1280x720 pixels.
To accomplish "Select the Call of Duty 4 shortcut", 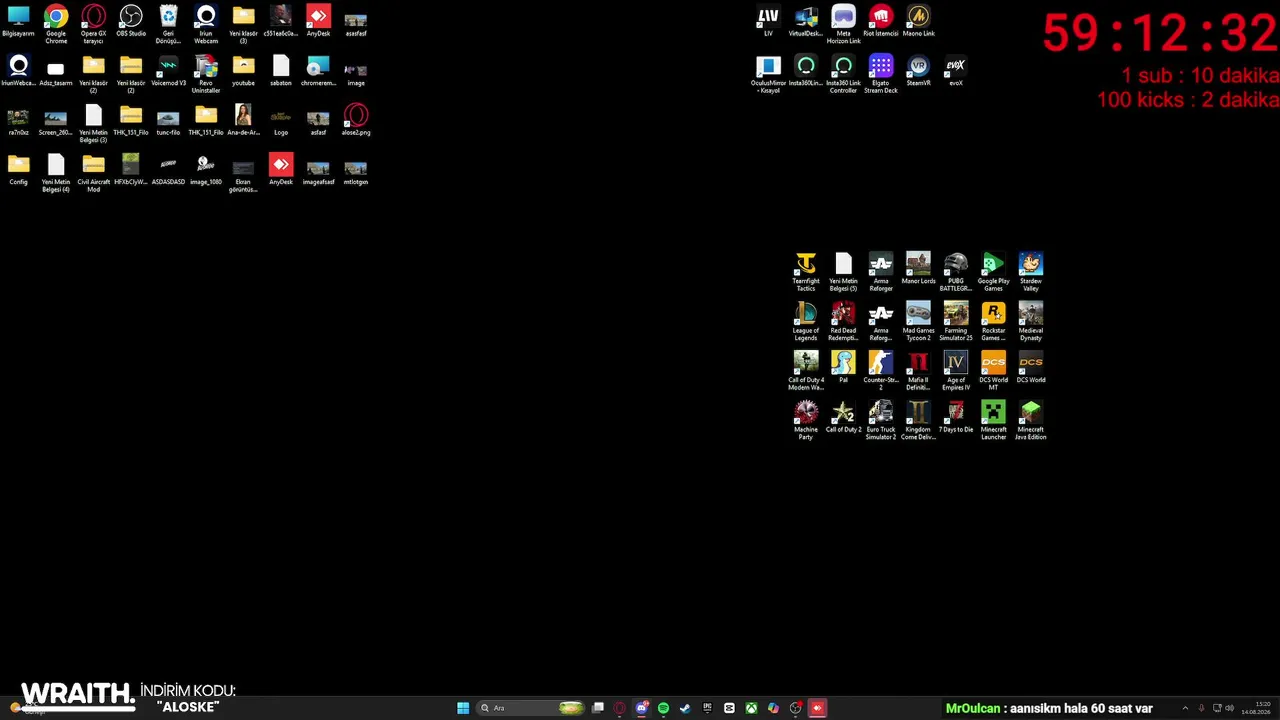I will click(806, 371).
